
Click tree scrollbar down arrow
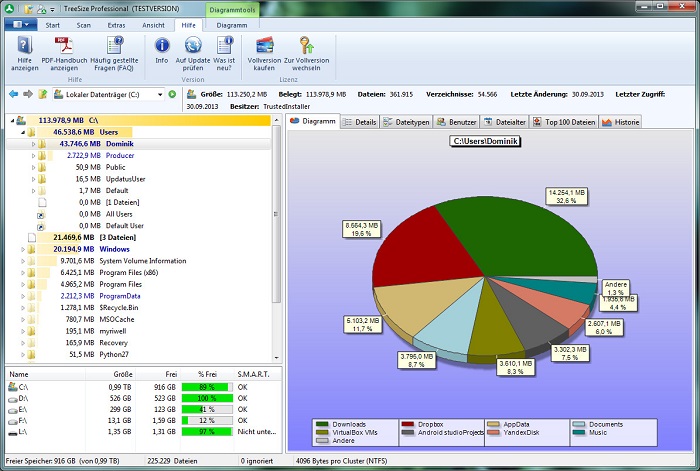click(x=276, y=358)
